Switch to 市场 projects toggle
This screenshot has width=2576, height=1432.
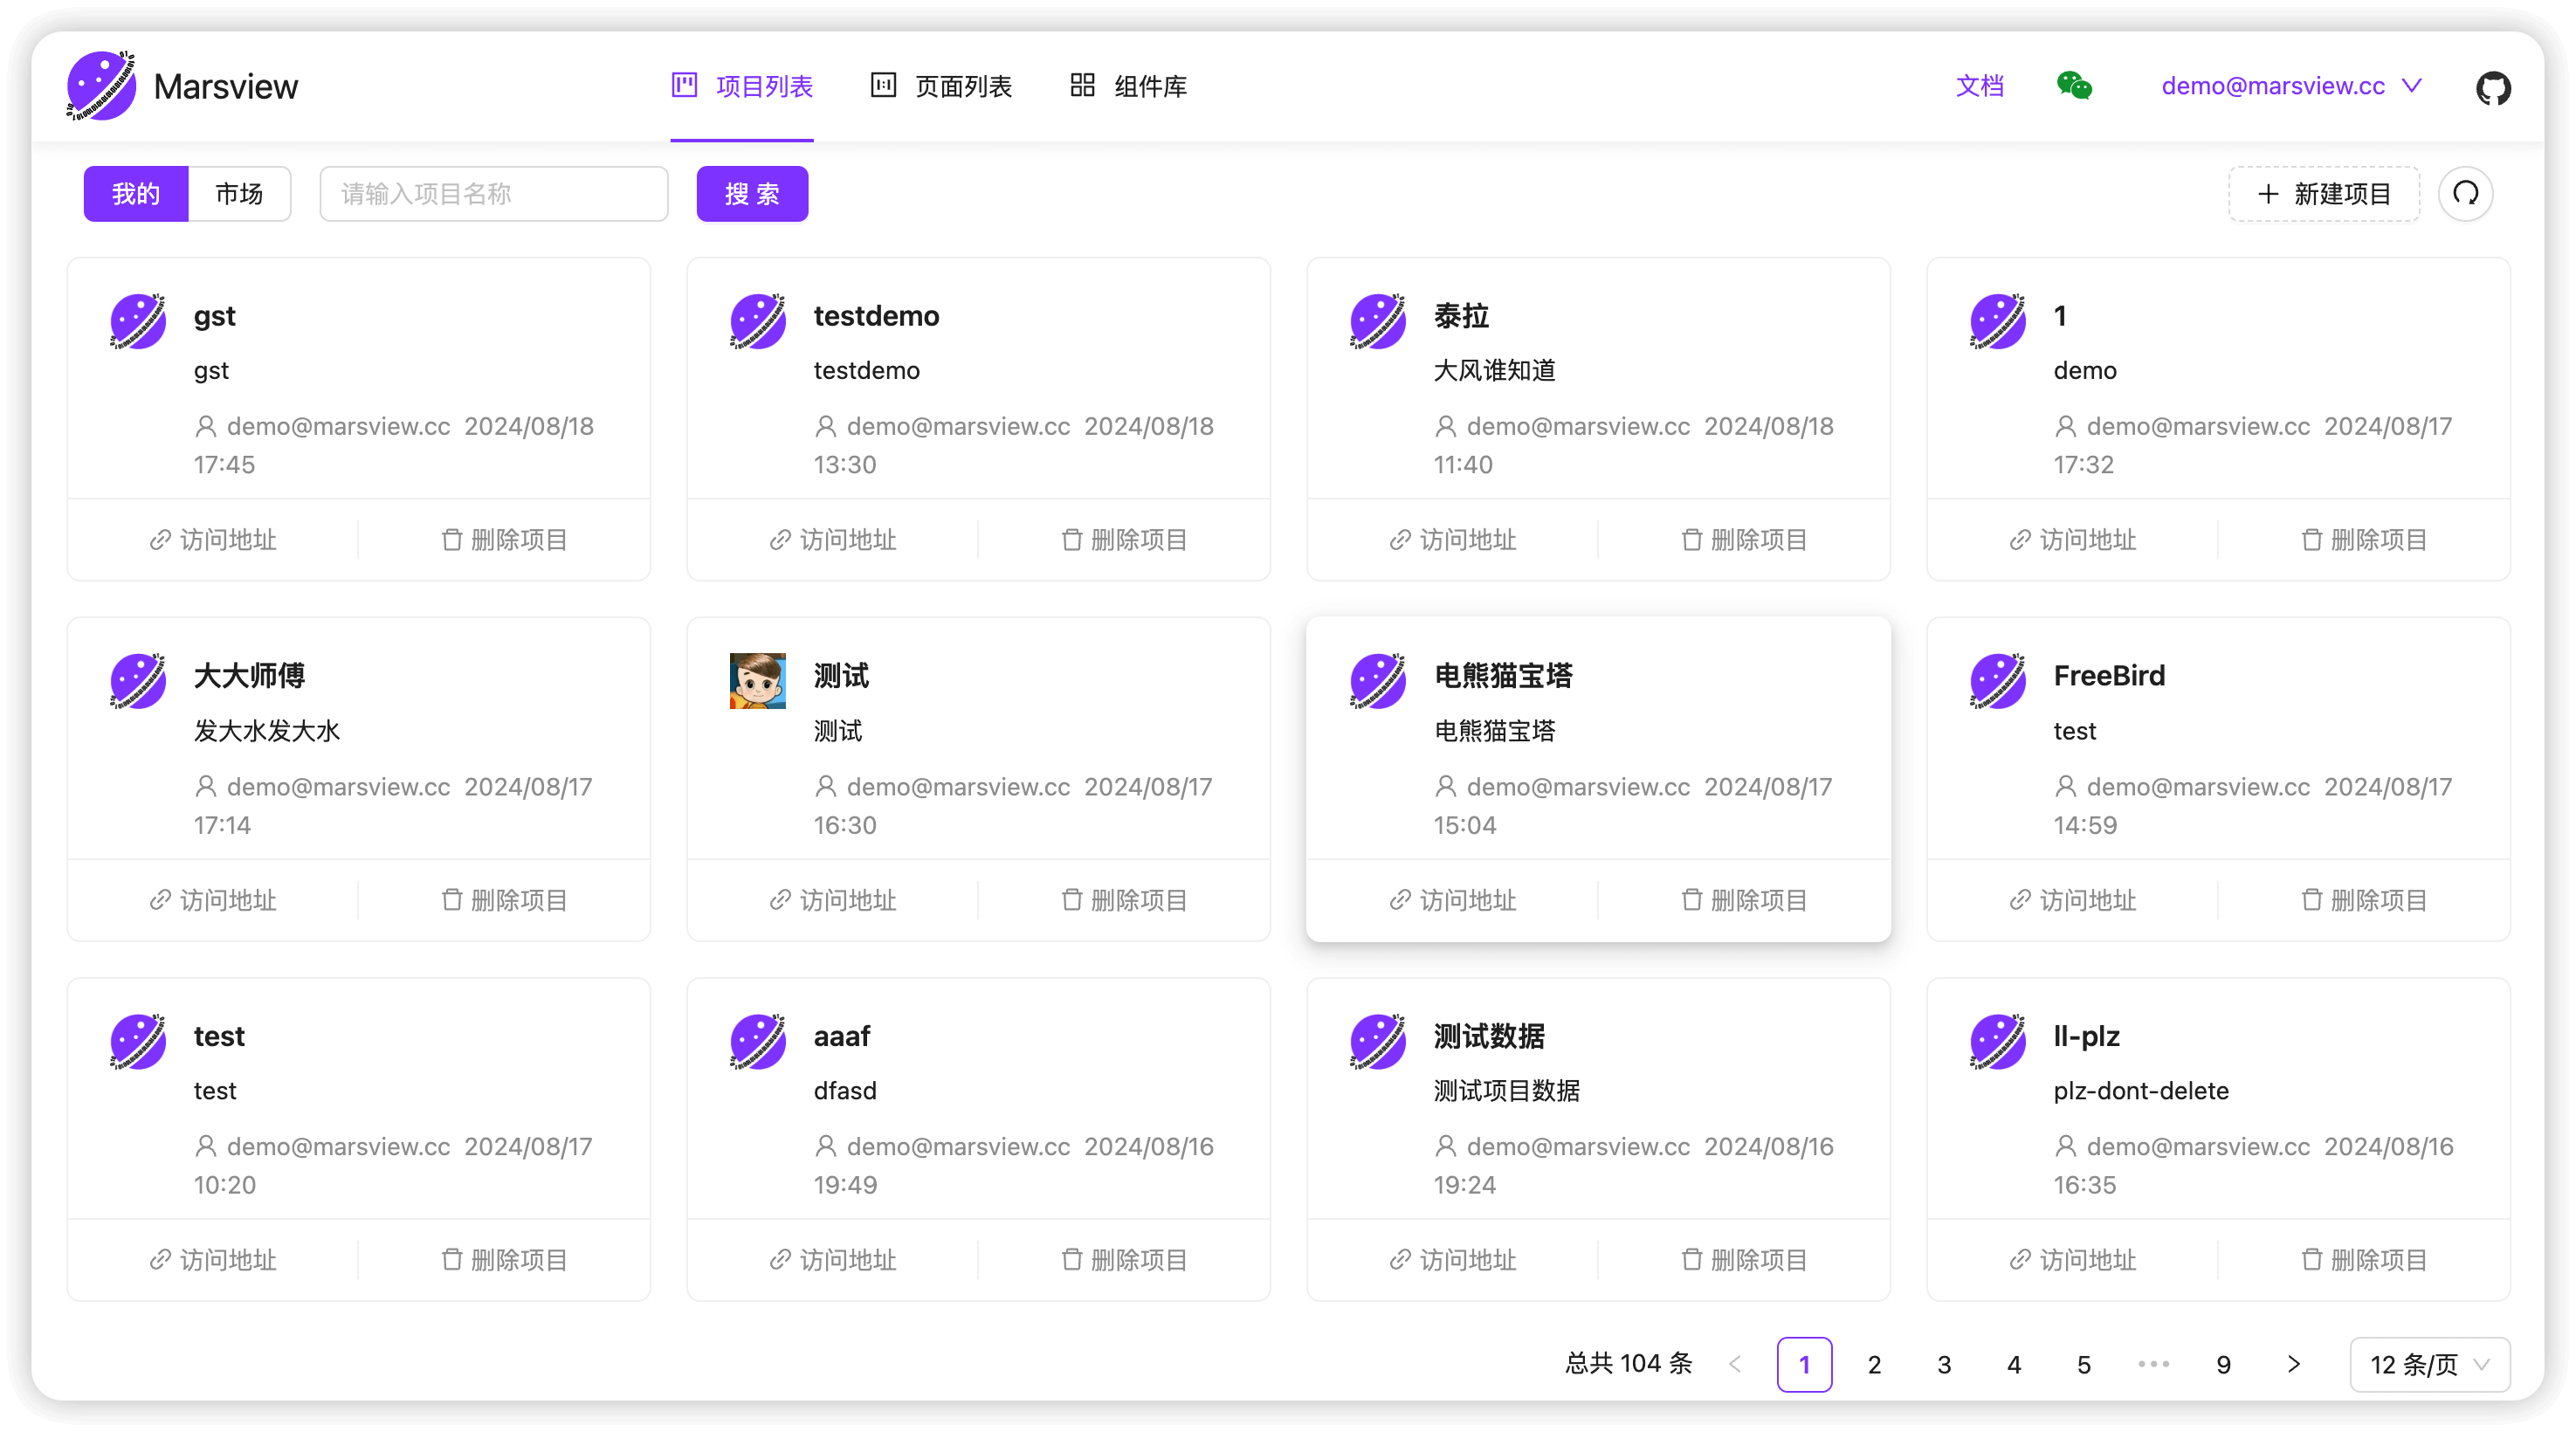(x=240, y=194)
